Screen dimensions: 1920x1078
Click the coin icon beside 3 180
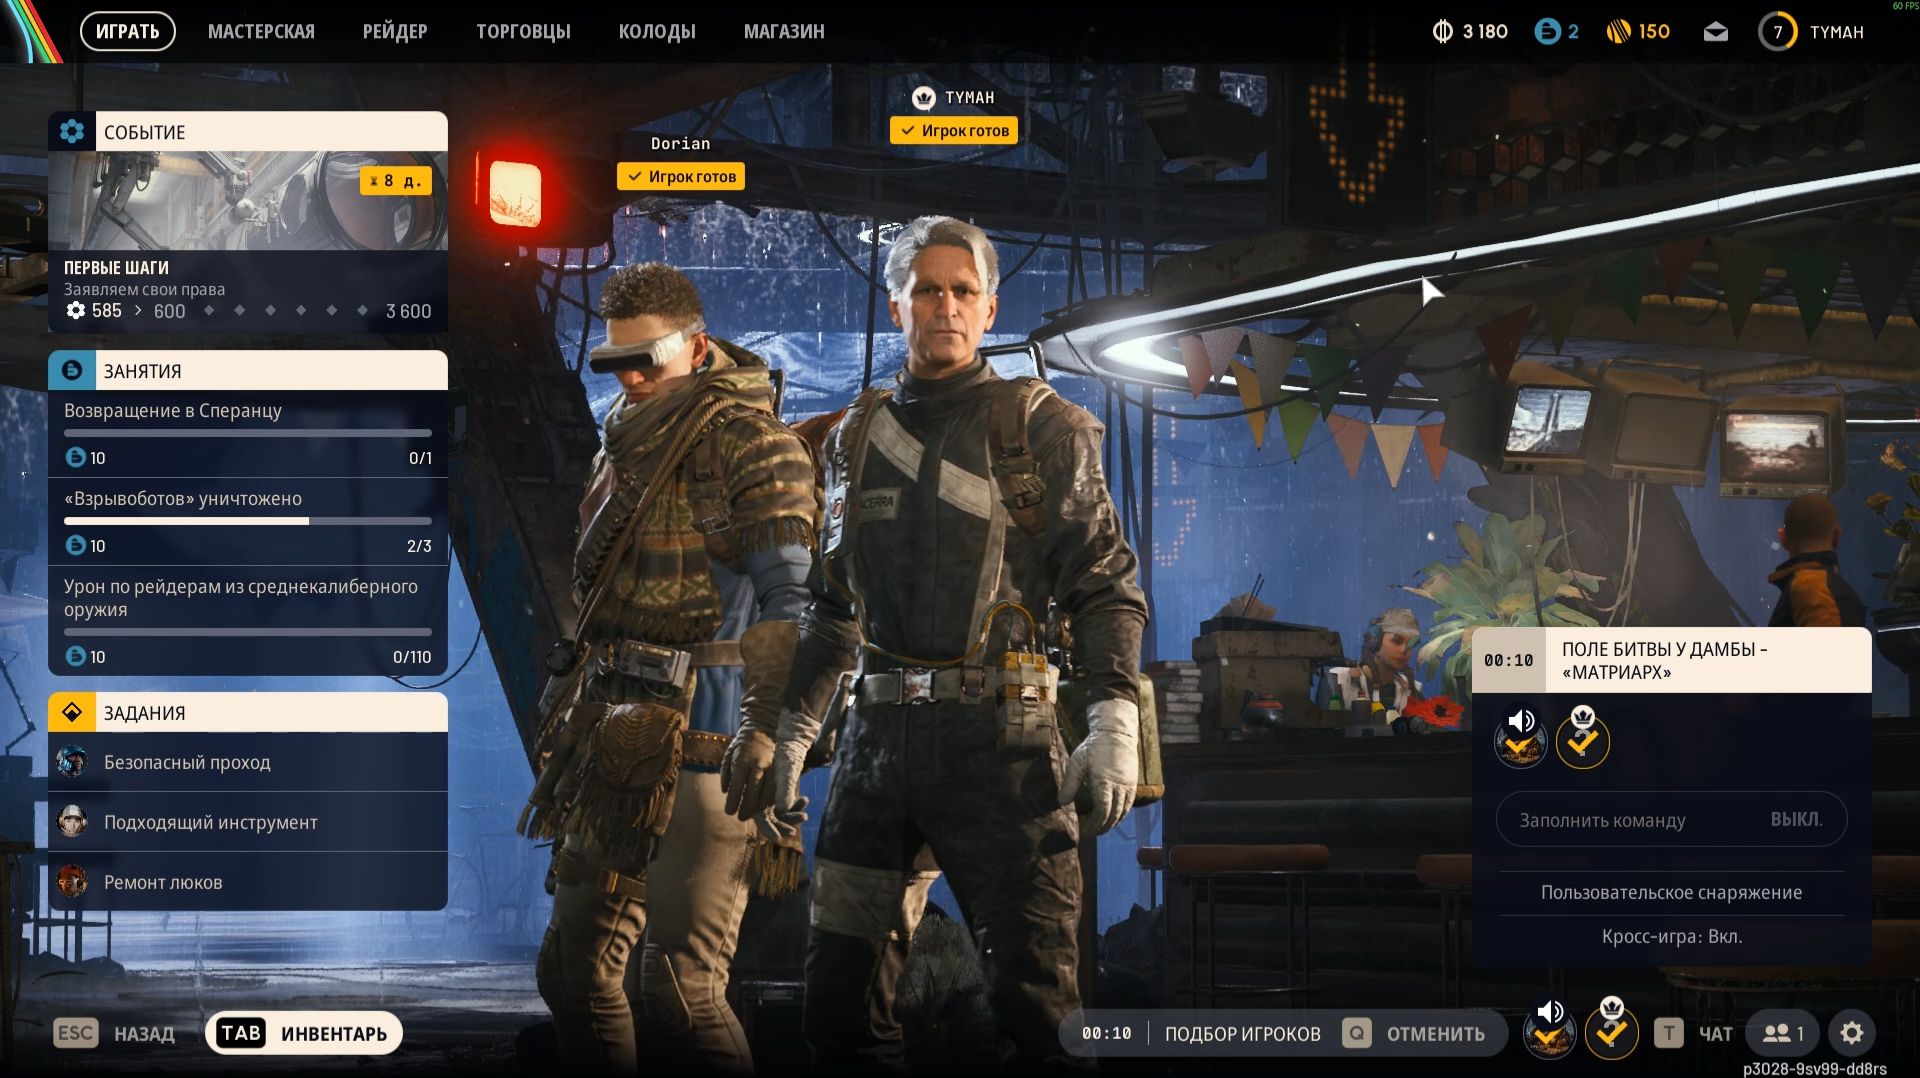pyautogui.click(x=1442, y=32)
